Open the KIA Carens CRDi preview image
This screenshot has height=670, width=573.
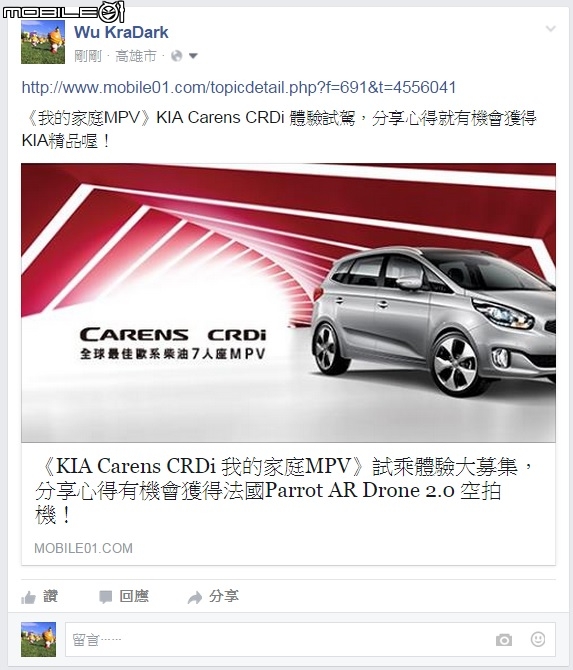pos(288,303)
